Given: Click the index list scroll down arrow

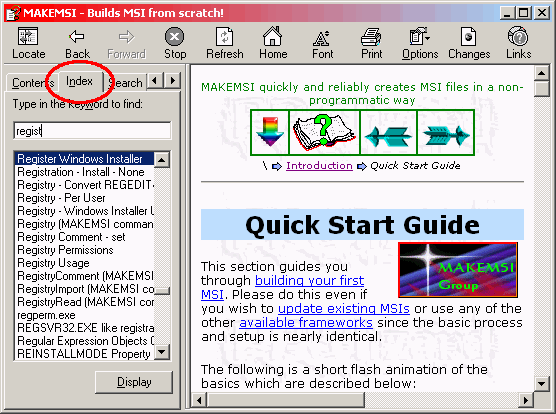Looking at the screenshot, I should (x=162, y=352).
